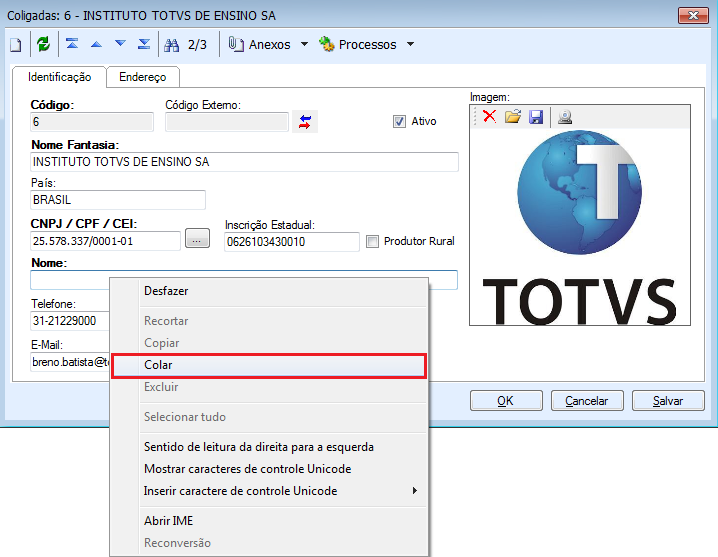Select Abrir IME menu entry

(x=269, y=521)
